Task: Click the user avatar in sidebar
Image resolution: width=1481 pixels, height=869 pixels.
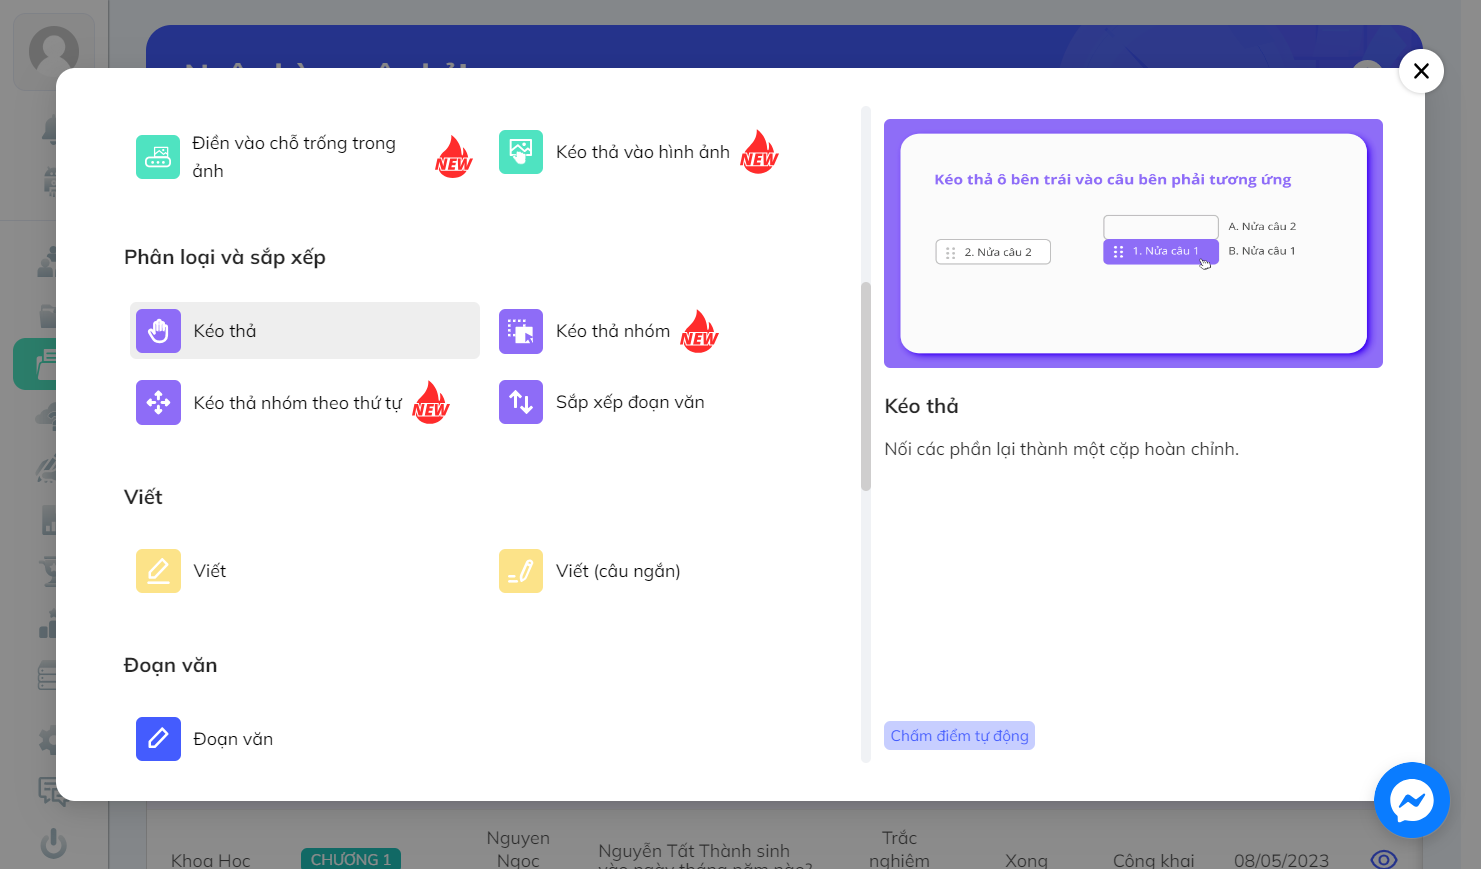Action: point(54,50)
